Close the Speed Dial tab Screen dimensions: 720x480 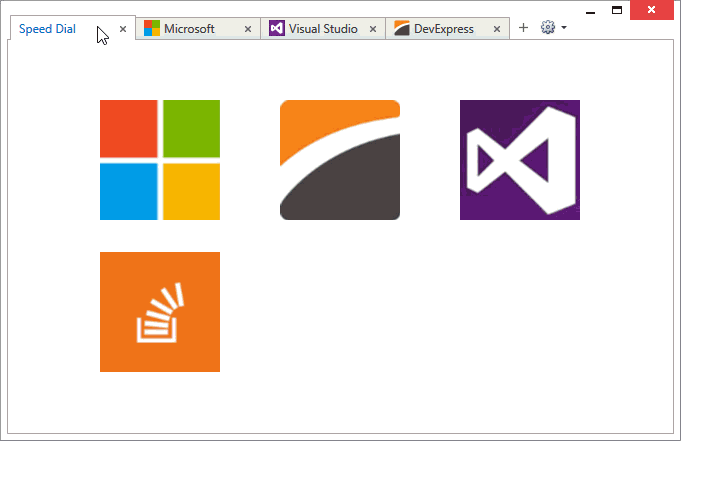[123, 29]
